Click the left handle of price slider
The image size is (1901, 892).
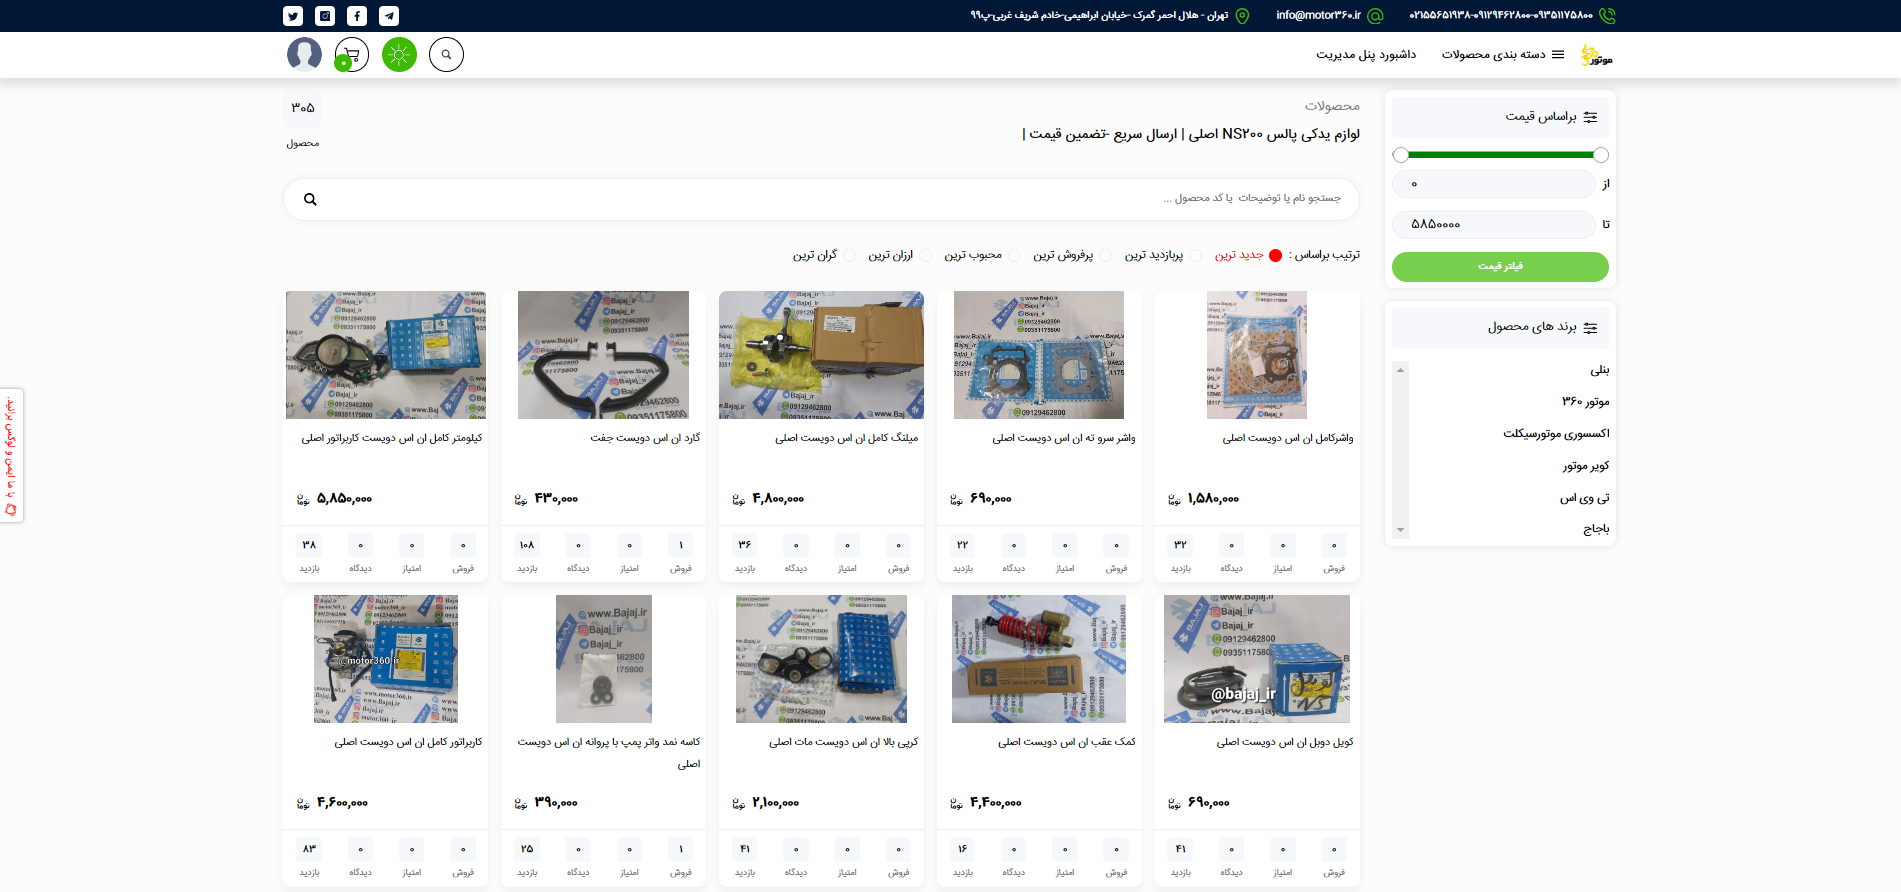tap(1400, 155)
